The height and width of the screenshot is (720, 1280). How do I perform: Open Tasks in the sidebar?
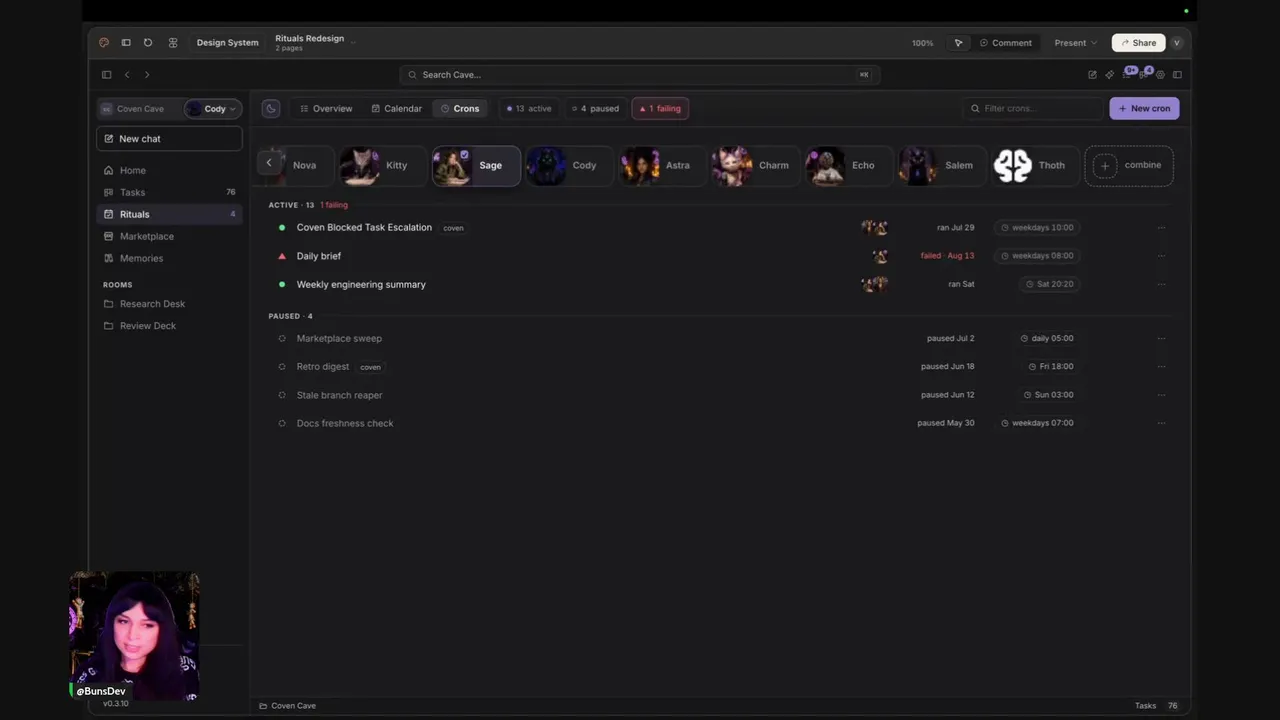point(169,192)
